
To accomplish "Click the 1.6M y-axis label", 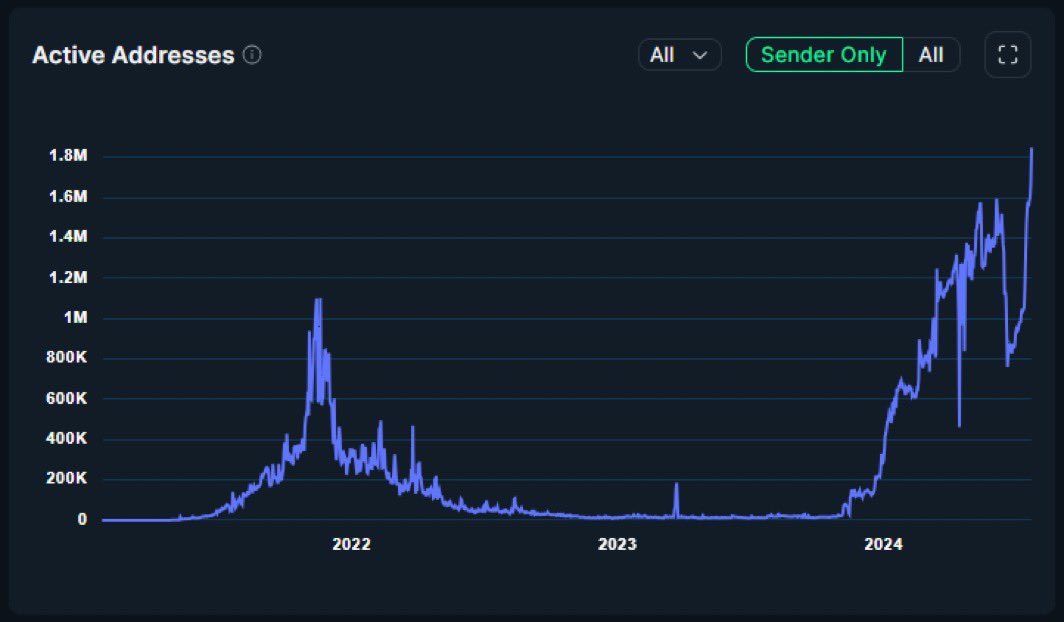I will 68,196.
